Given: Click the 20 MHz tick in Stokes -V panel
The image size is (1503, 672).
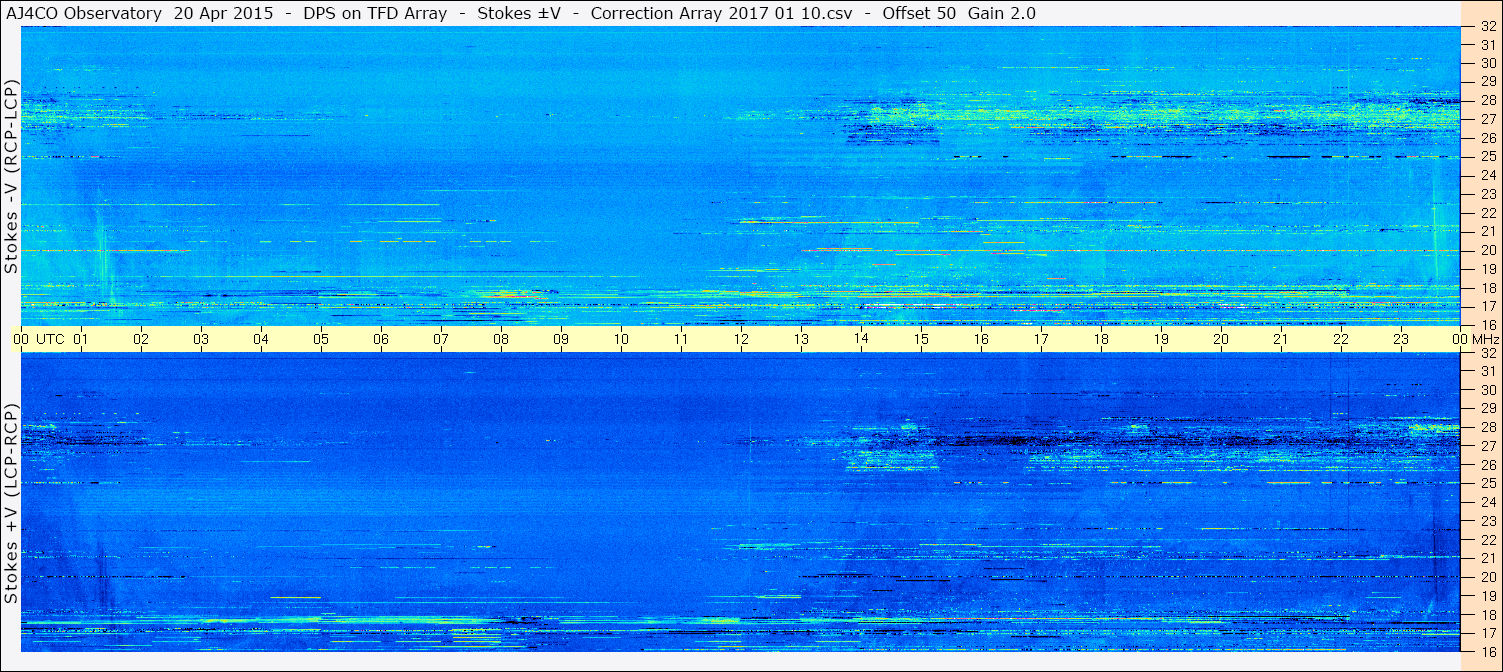Looking at the screenshot, I should coord(1487,250).
